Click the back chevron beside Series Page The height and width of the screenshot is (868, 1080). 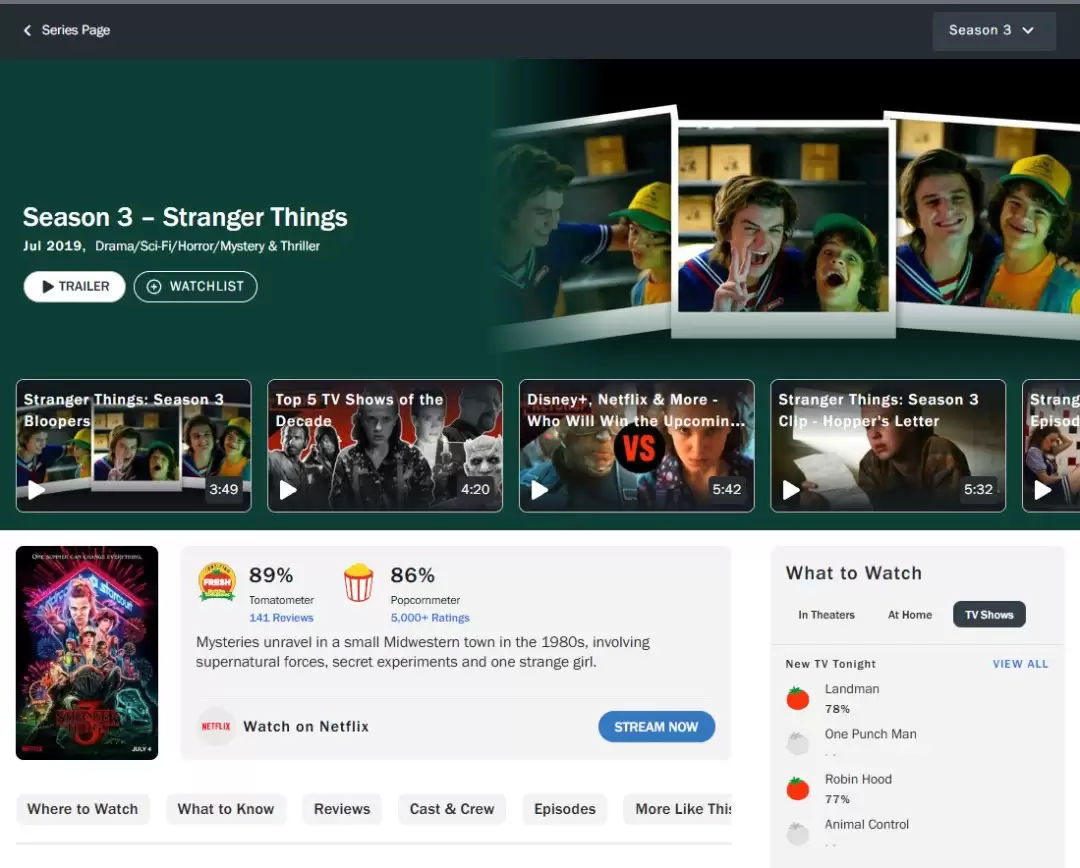27,30
